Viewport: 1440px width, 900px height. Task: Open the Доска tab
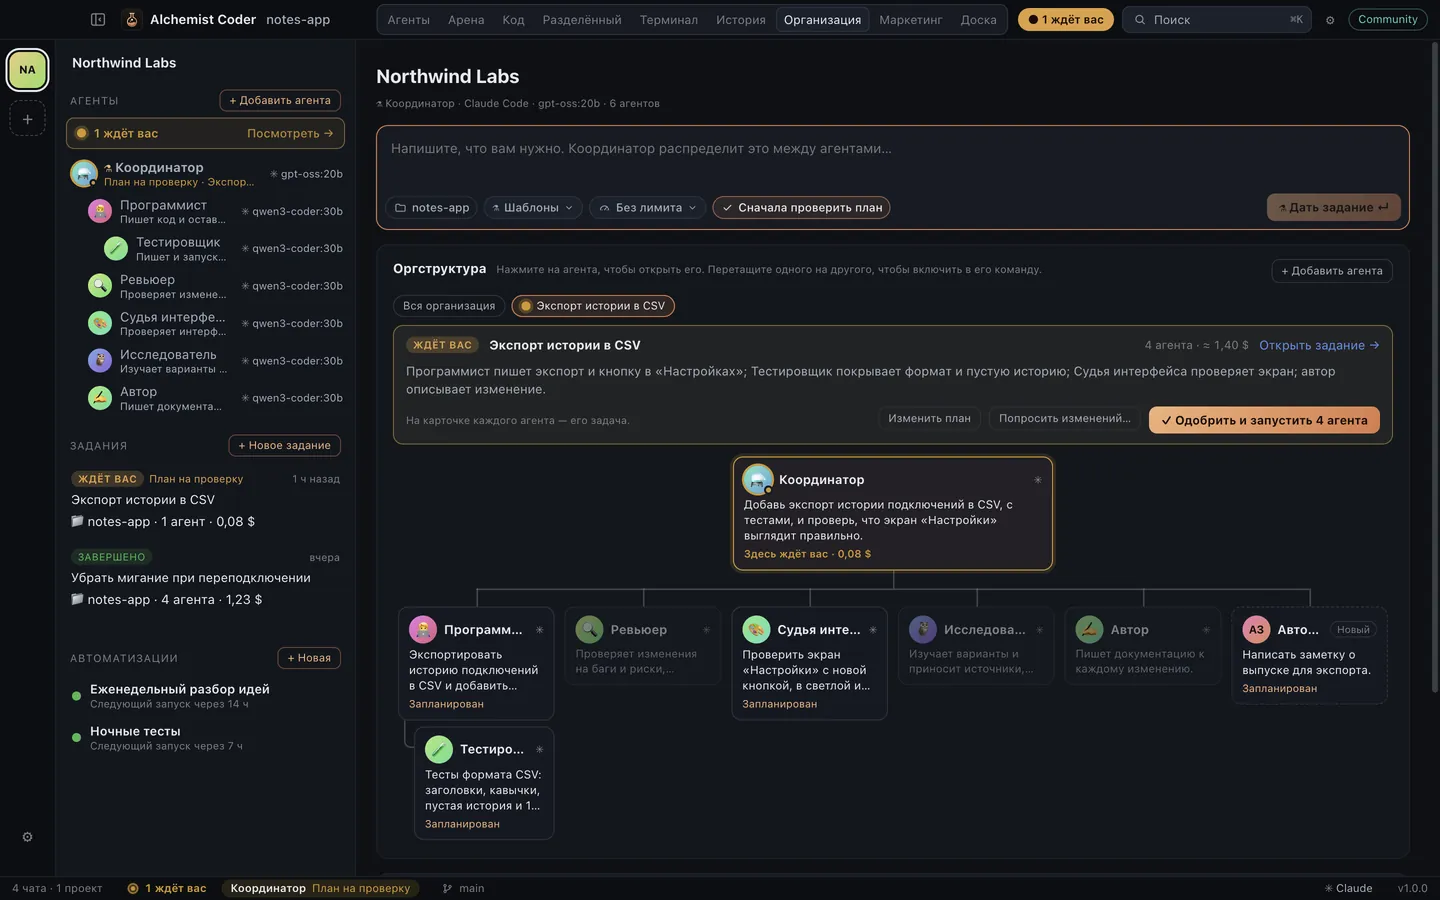[x=978, y=20]
